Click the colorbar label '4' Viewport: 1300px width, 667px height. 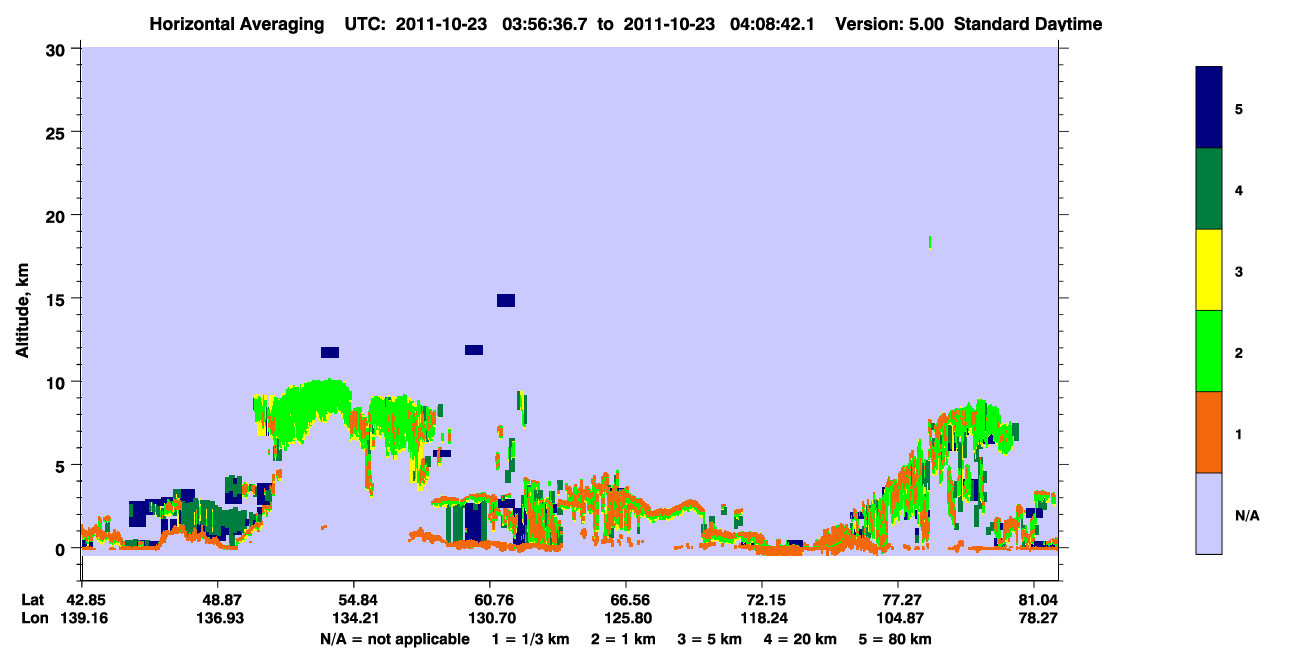coord(1239,189)
